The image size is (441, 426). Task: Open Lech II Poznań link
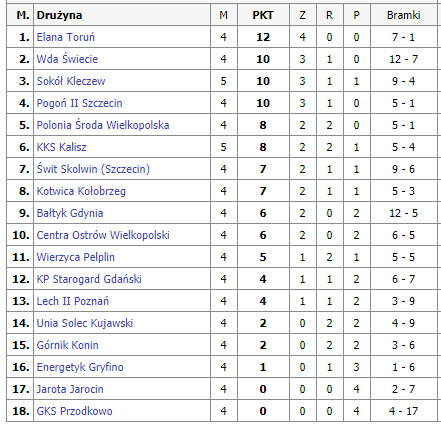click(x=73, y=301)
